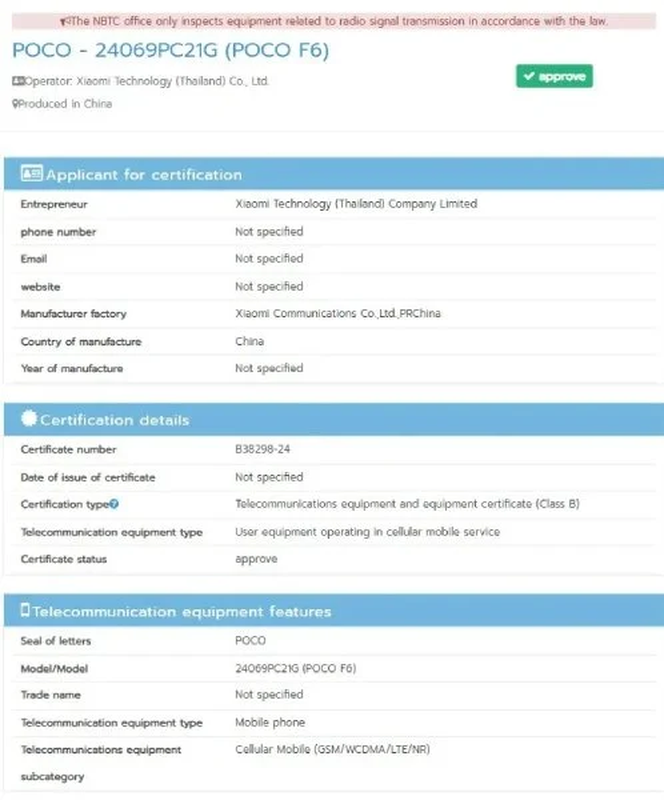Select Telecommunication equipment features section header
The width and height of the screenshot is (664, 800).
pyautogui.click(x=181, y=612)
